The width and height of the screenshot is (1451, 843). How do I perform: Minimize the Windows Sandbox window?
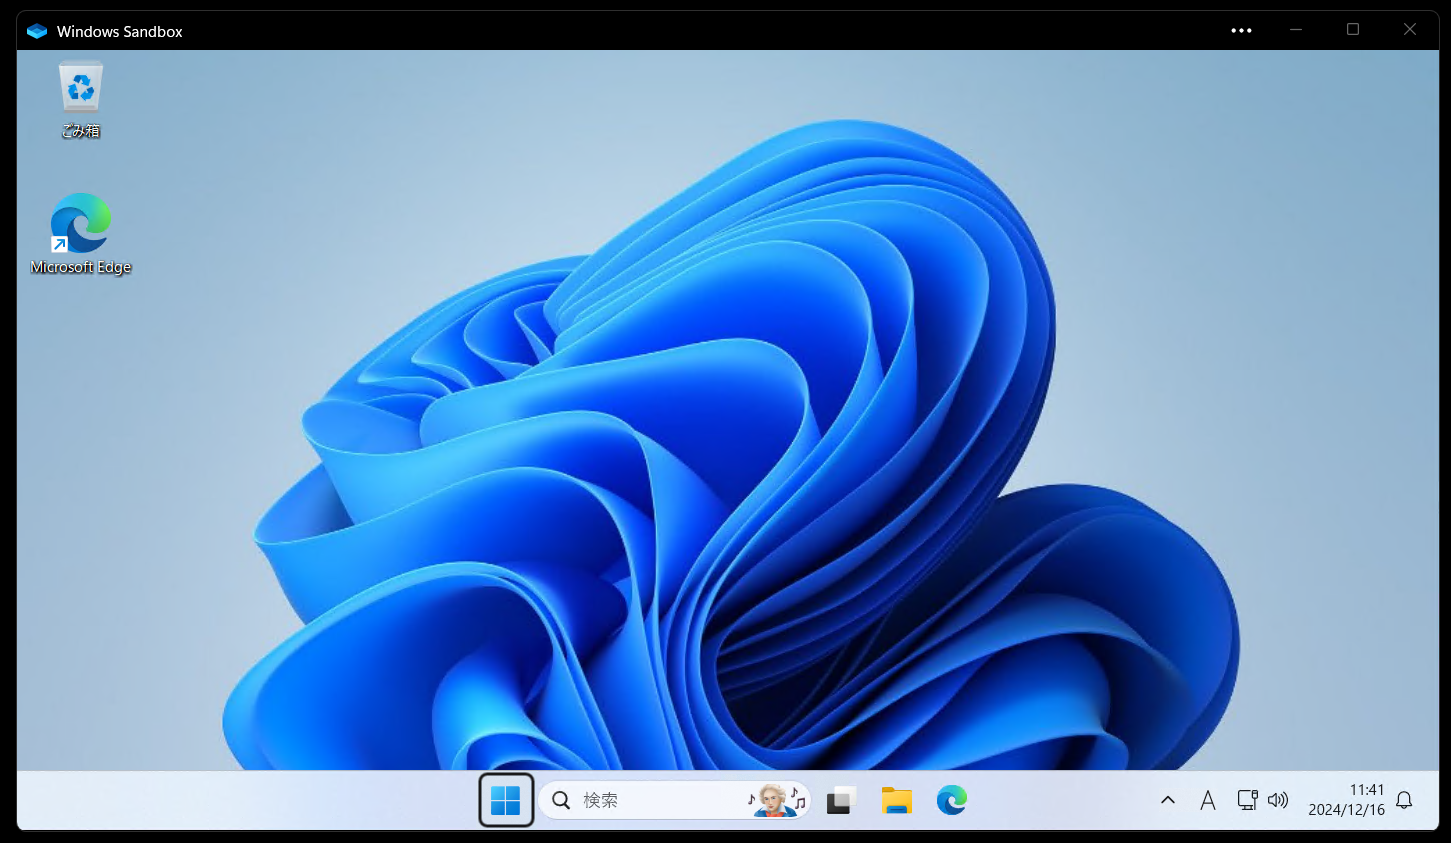(1295, 30)
